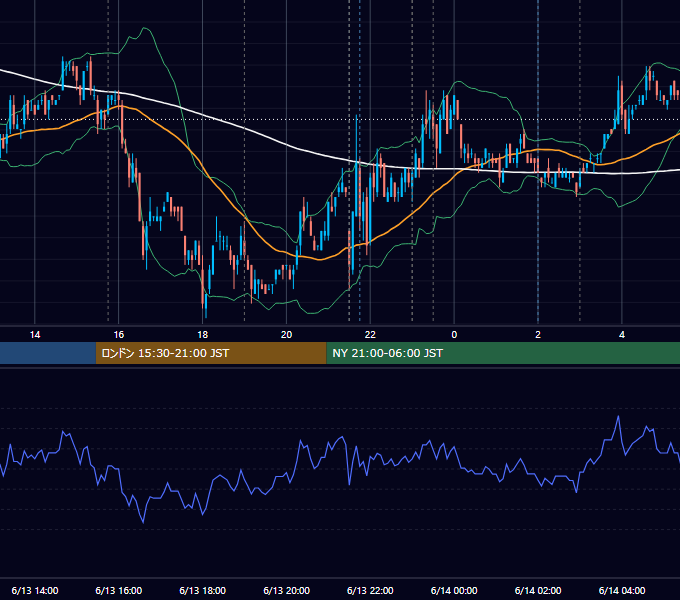
Task: Click the 6/13 20:00 date label
Action: [286, 590]
